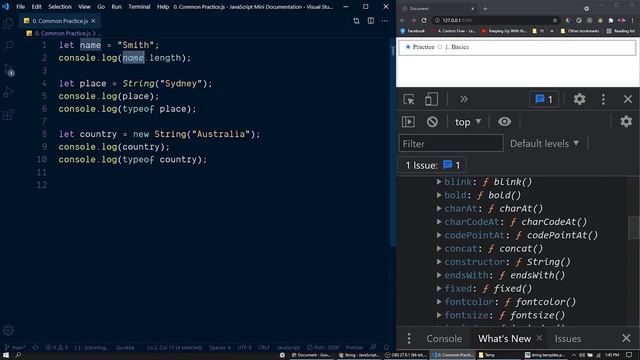Screen dimensions: 640x360
Task: Open the Default levels dropdown
Action: pyautogui.click(x=544, y=144)
